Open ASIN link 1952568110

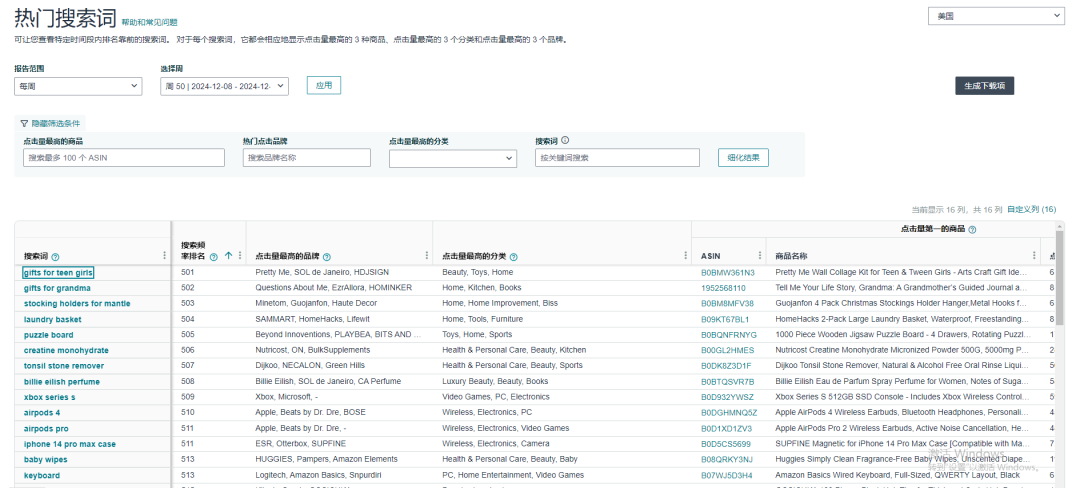pyautogui.click(x=723, y=288)
